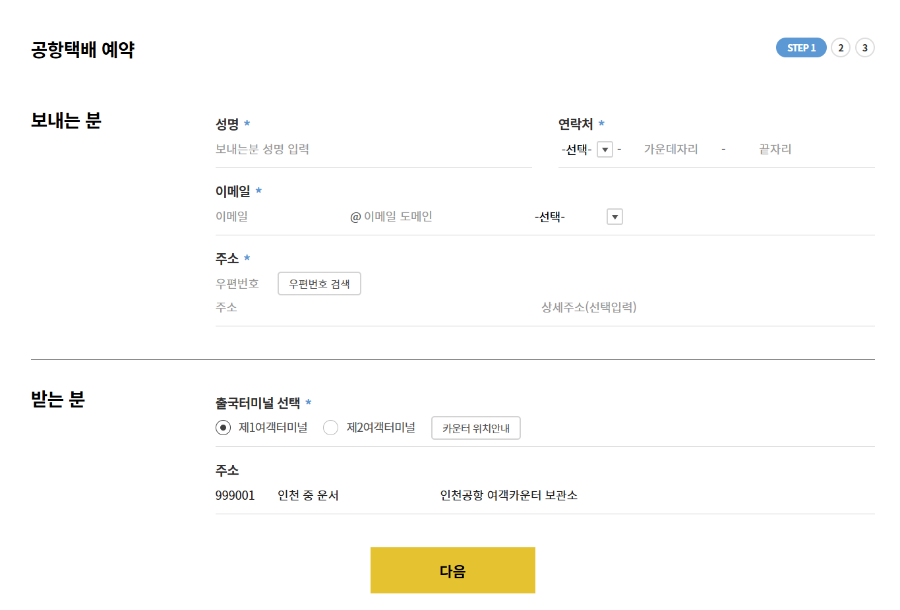Focus the 보내는분 성명 입력 field
The height and width of the screenshot is (610, 900).
pyautogui.click(x=373, y=149)
